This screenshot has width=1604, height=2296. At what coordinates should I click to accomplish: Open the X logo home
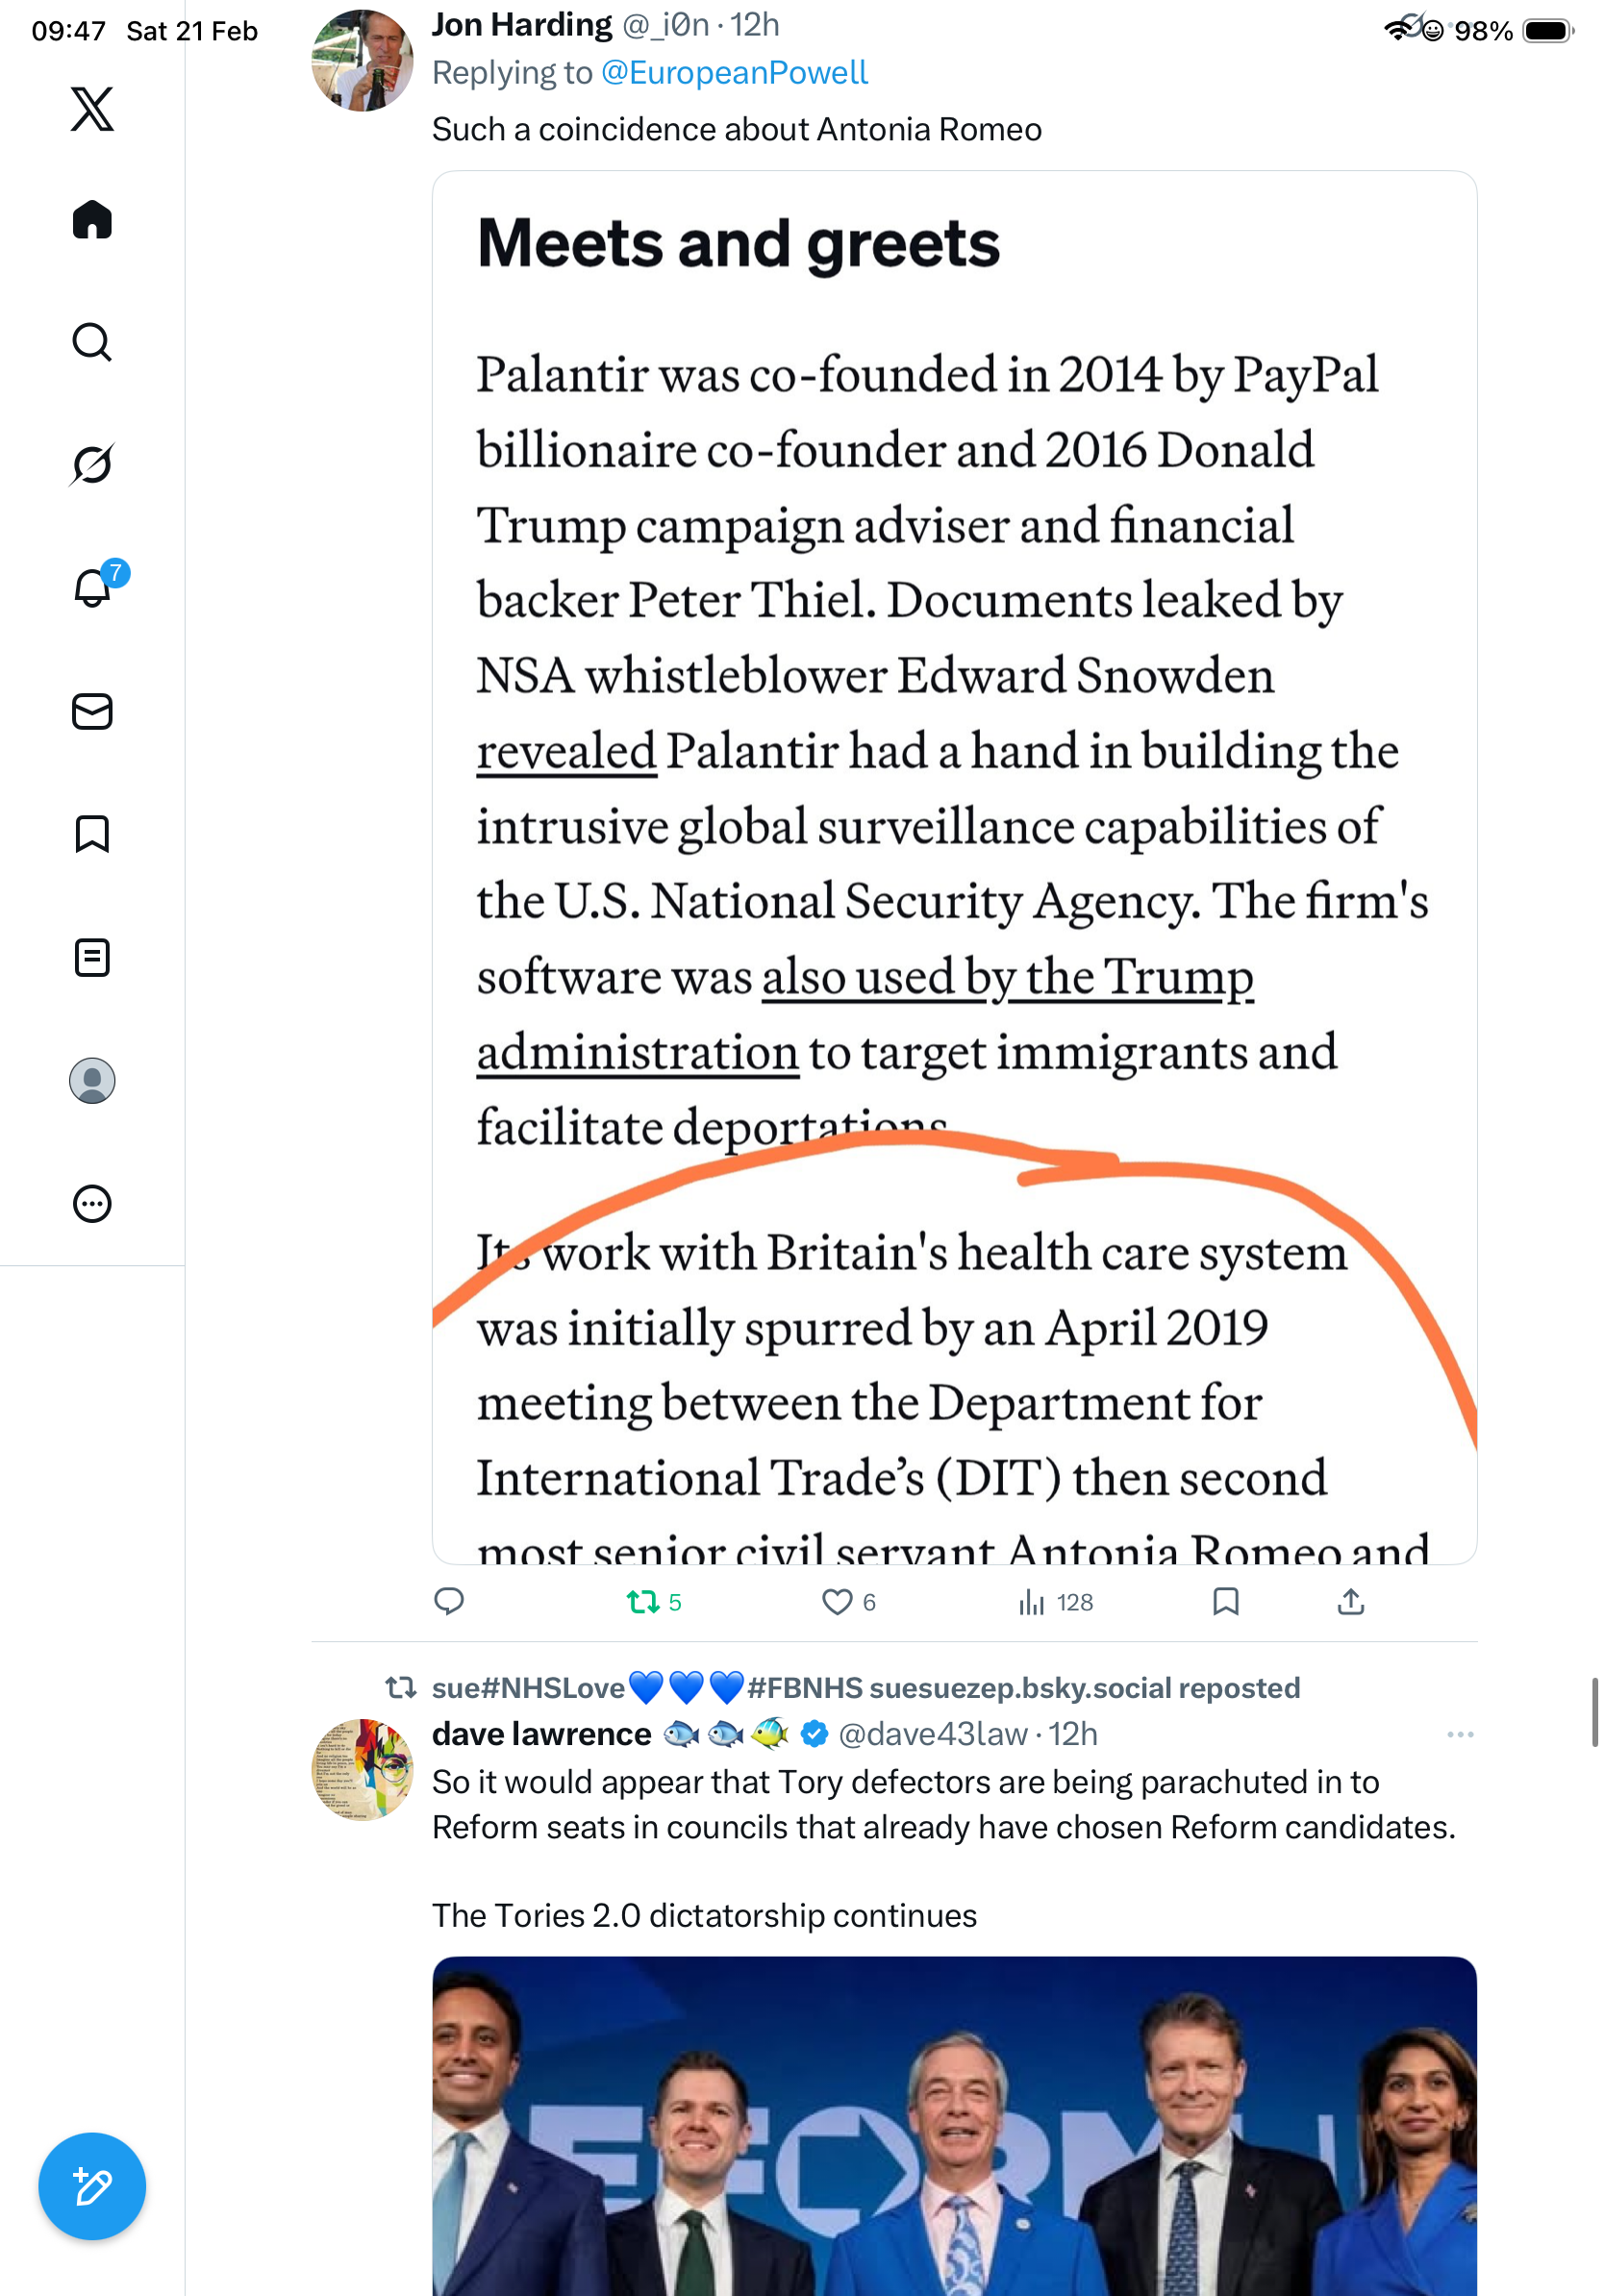point(92,109)
